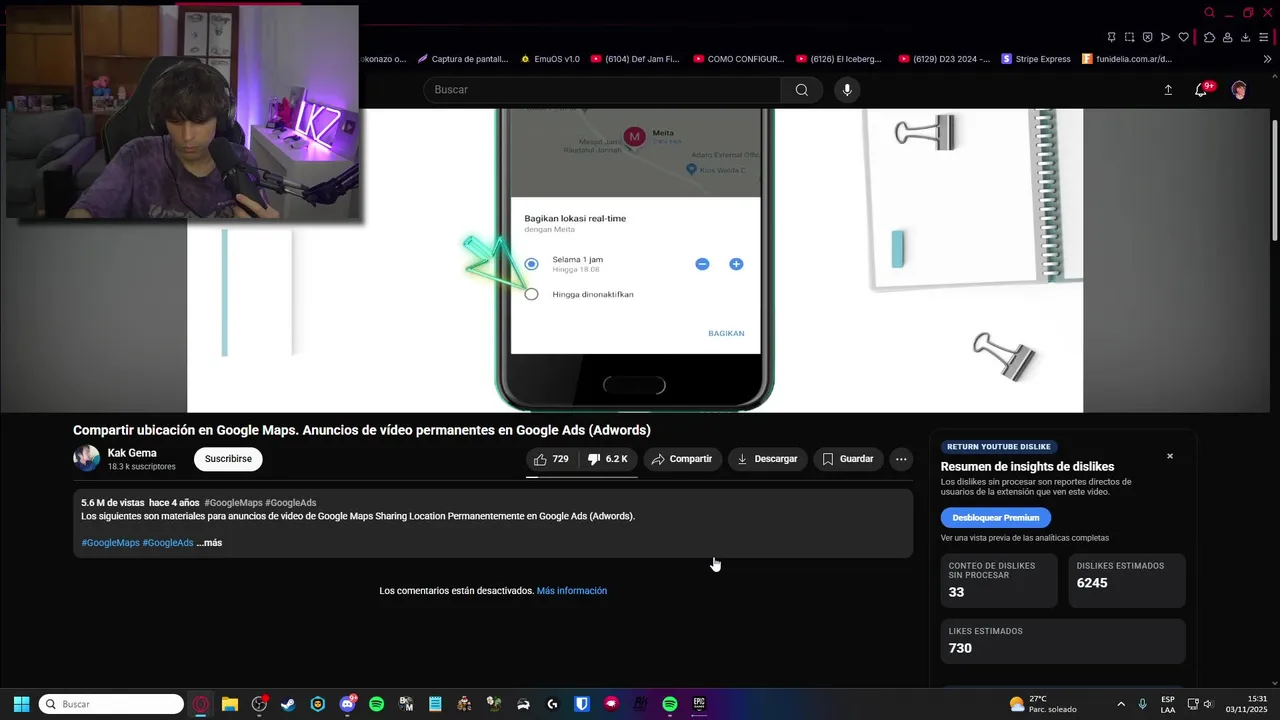Click the Kak Gema channel name
Image resolution: width=1280 pixels, height=720 pixels.
(x=132, y=453)
